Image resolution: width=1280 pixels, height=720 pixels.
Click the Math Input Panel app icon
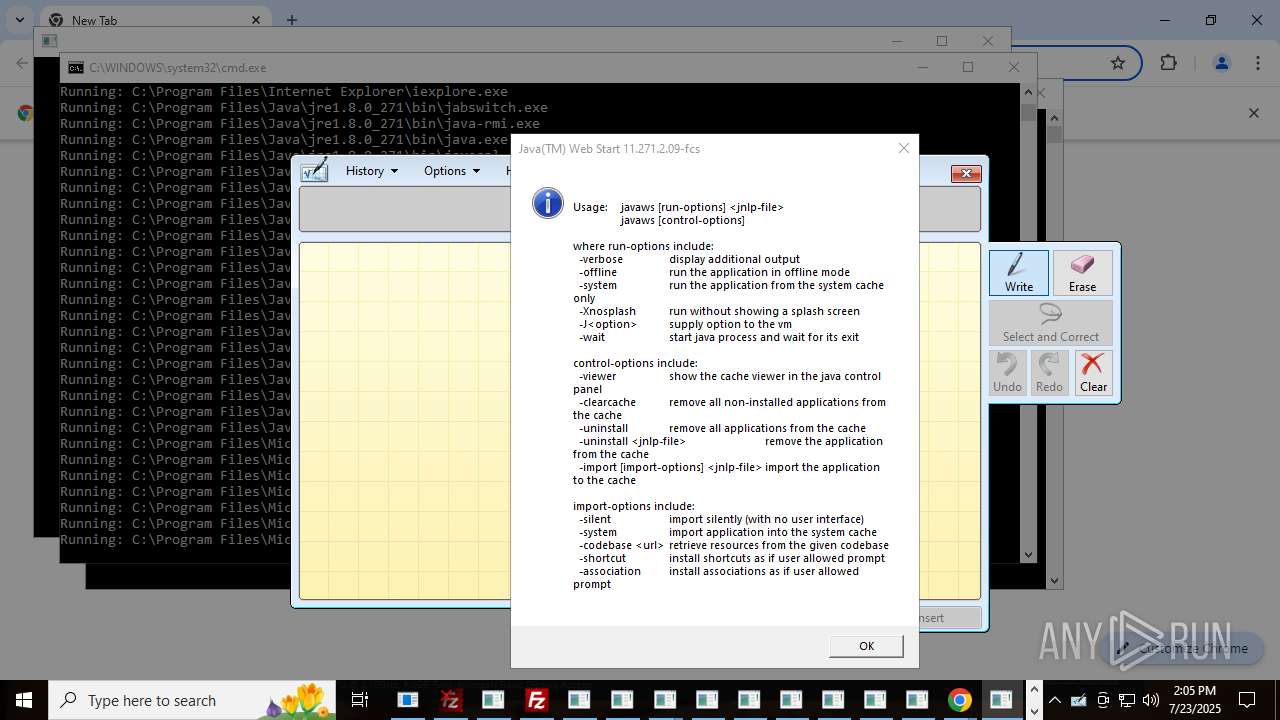coord(314,170)
